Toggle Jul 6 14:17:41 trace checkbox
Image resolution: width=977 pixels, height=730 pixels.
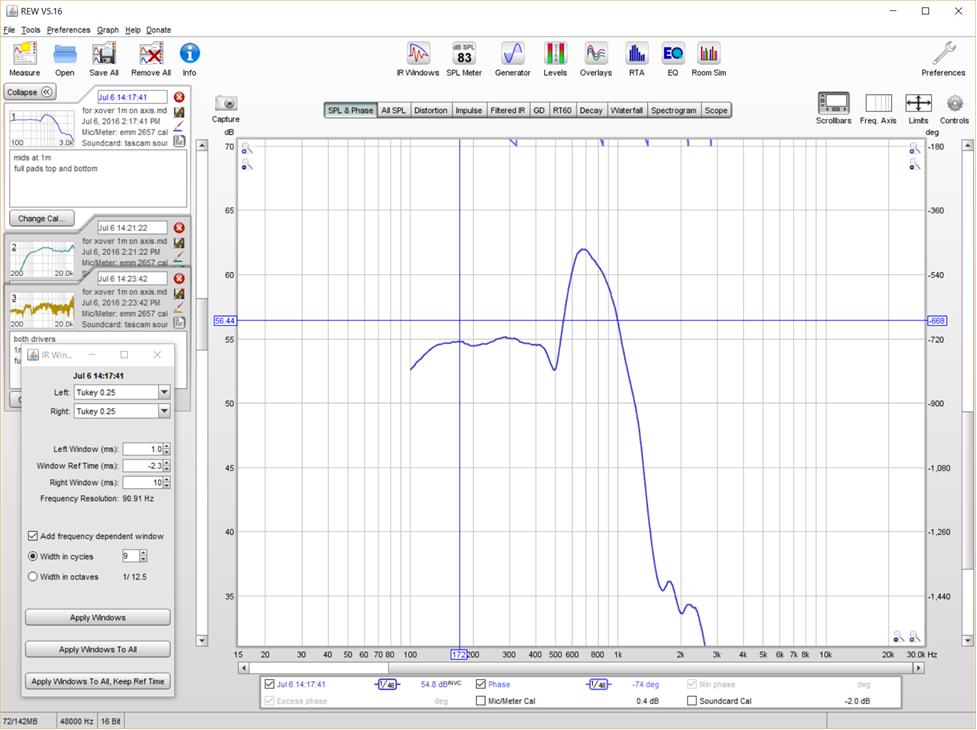(x=269, y=684)
